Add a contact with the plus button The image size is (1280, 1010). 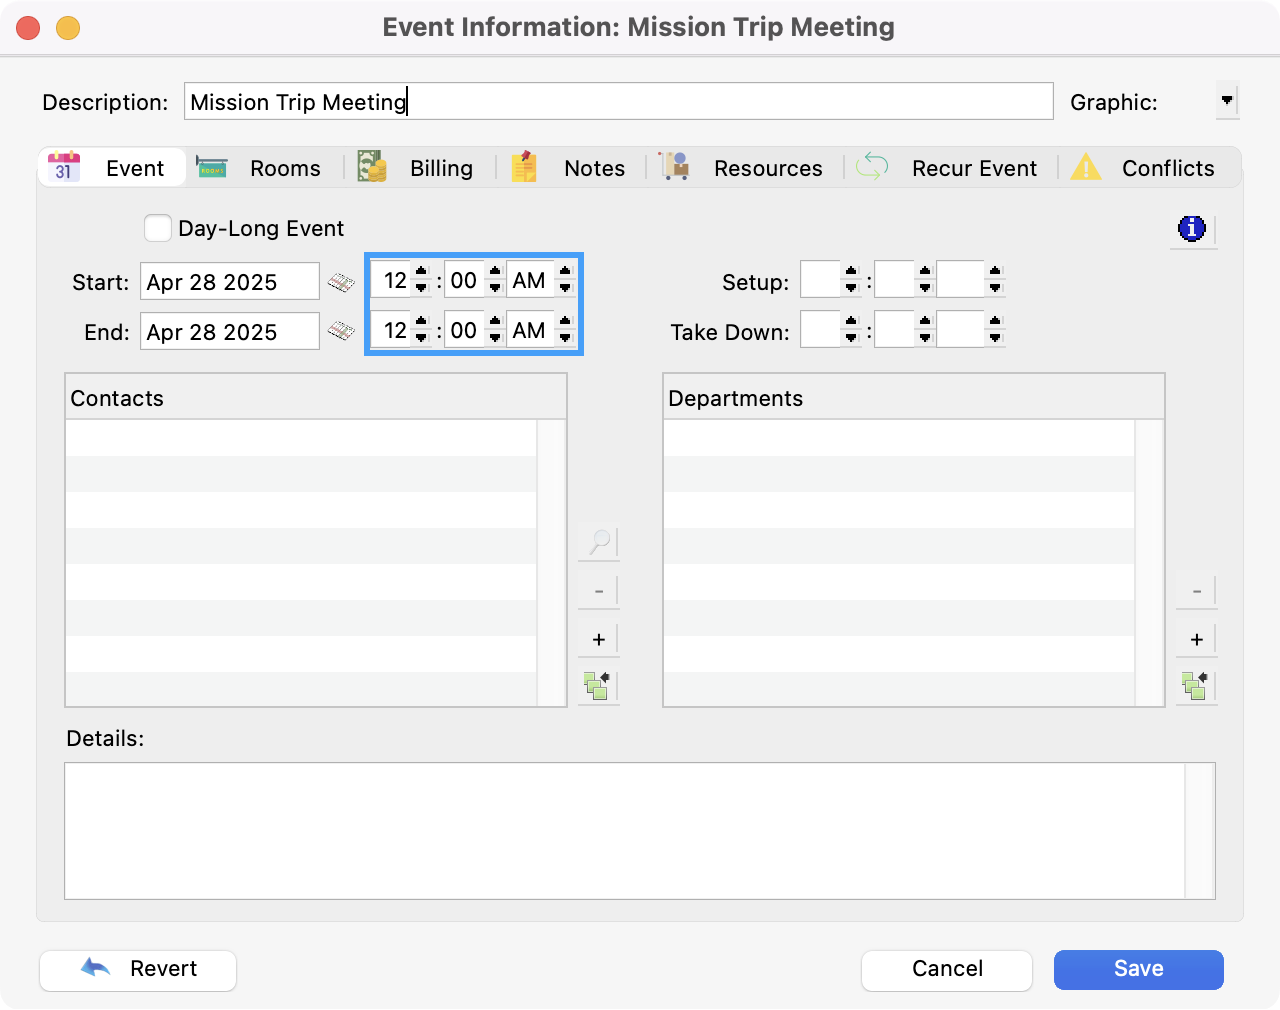coord(599,640)
